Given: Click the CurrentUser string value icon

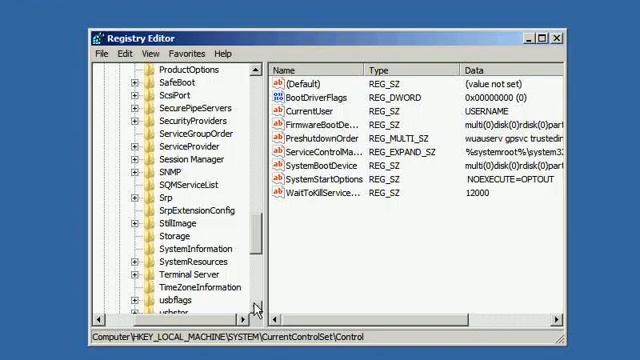Looking at the screenshot, I should pyautogui.click(x=278, y=111).
